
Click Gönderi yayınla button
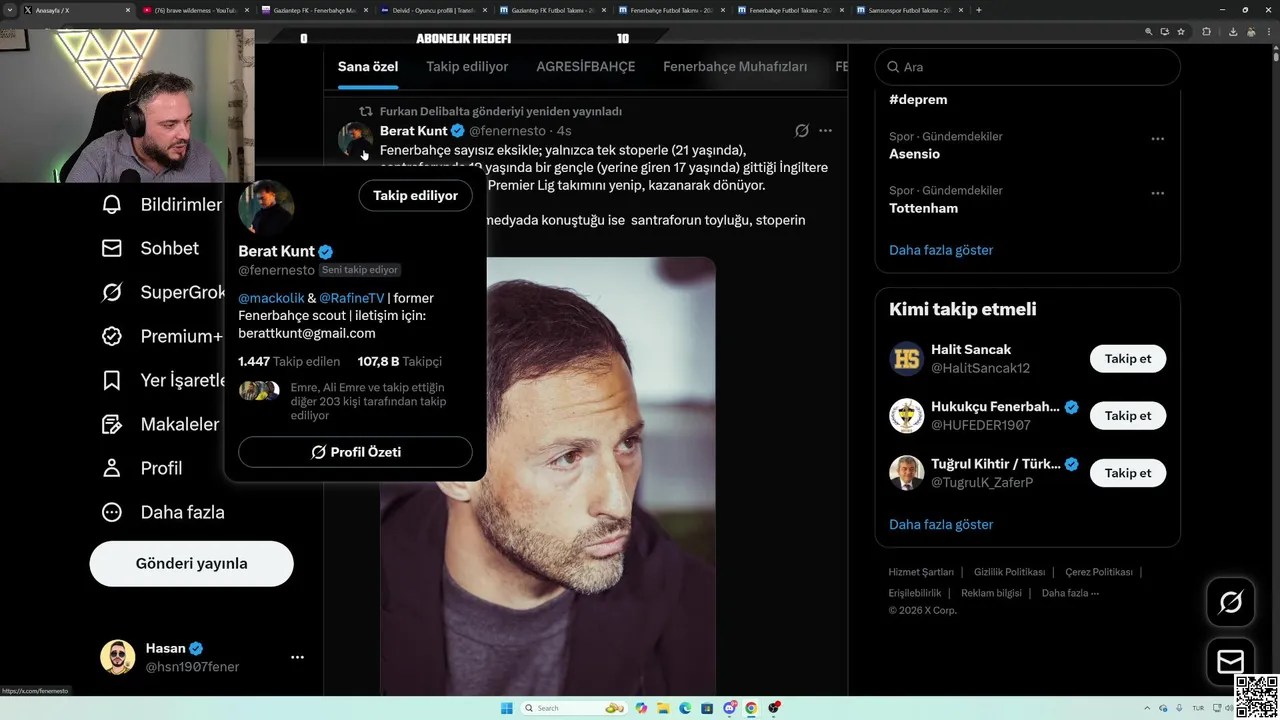[192, 563]
